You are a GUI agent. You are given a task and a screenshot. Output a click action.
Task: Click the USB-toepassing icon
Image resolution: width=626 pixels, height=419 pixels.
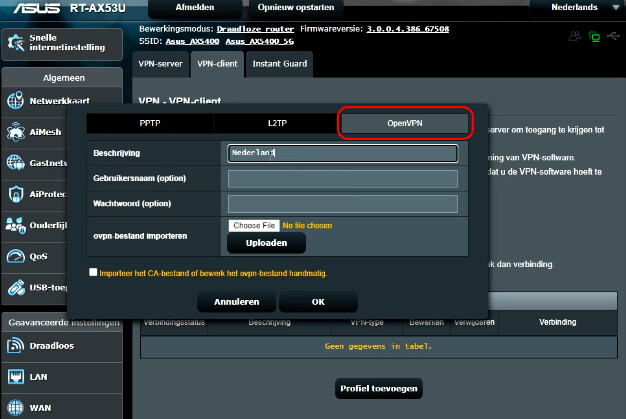pos(16,287)
